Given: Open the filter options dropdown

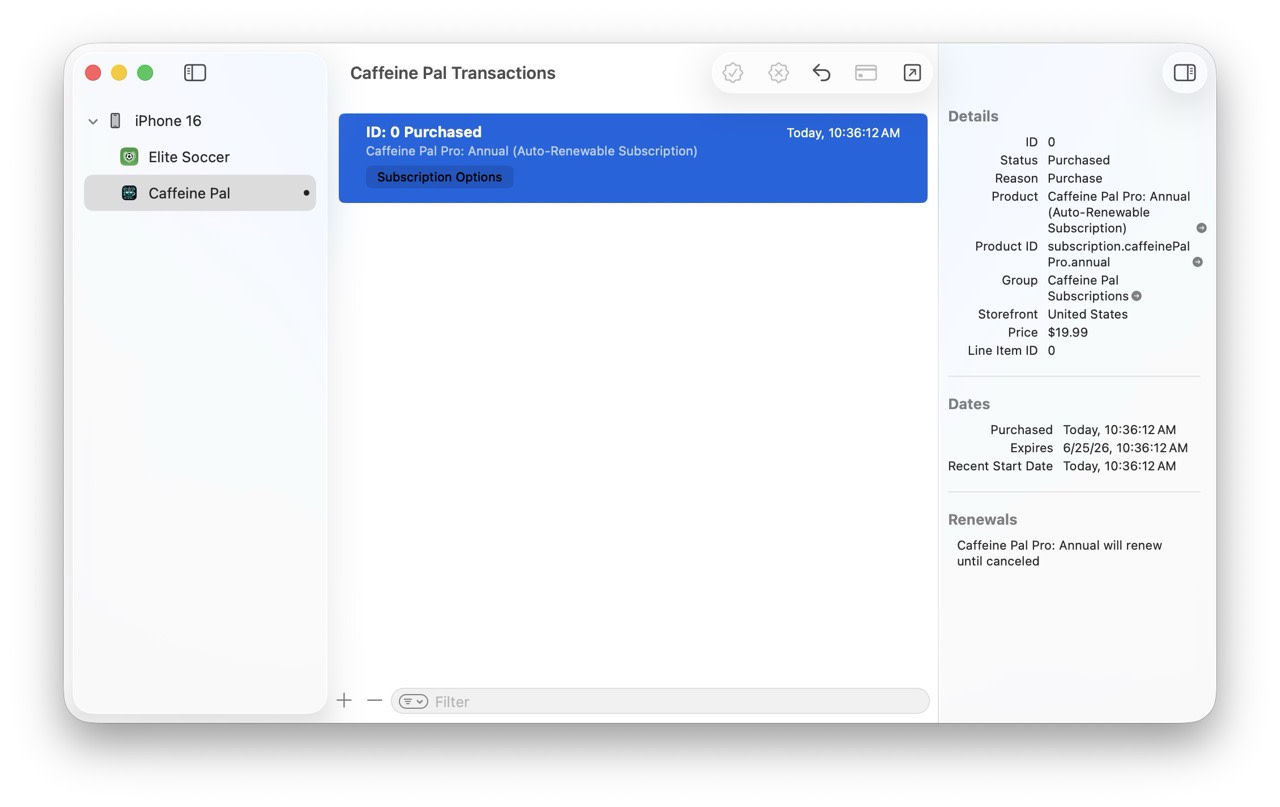Looking at the screenshot, I should pos(413,702).
